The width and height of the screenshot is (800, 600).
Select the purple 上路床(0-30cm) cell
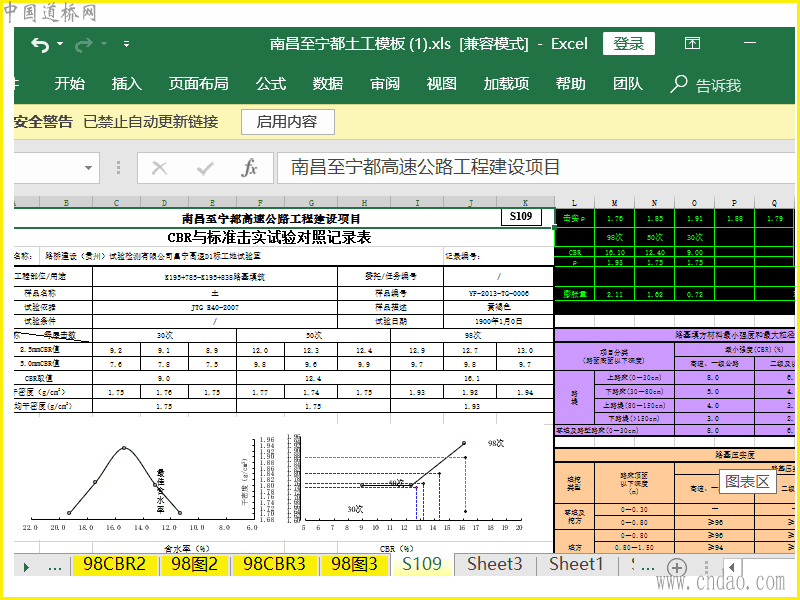[634, 378]
